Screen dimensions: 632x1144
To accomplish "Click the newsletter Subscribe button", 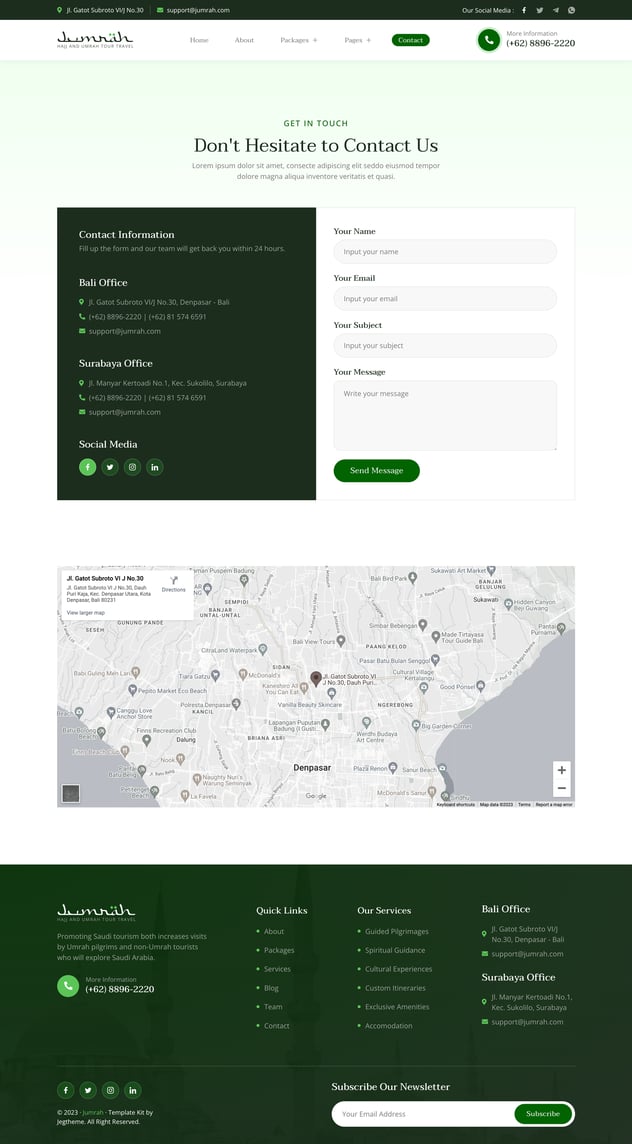I will [543, 1114].
